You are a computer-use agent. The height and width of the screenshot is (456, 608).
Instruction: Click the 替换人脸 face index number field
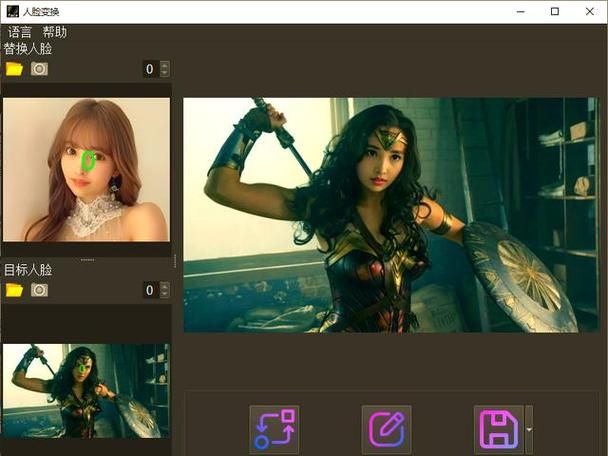pyautogui.click(x=150, y=69)
